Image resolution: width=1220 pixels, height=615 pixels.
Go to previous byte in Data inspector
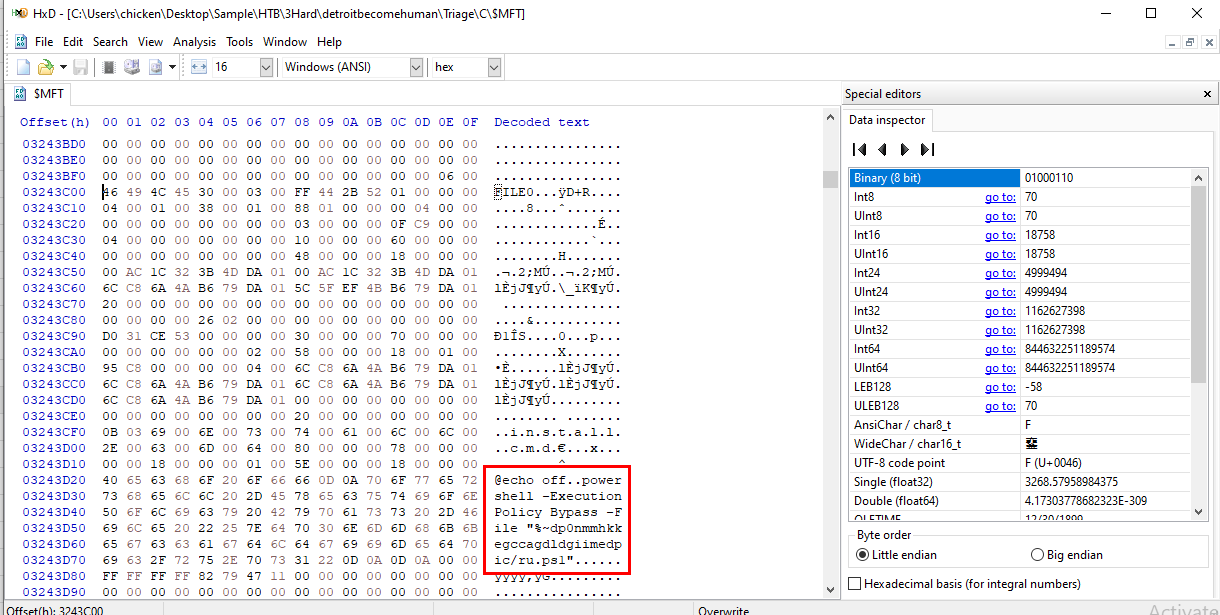pyautogui.click(x=882, y=149)
